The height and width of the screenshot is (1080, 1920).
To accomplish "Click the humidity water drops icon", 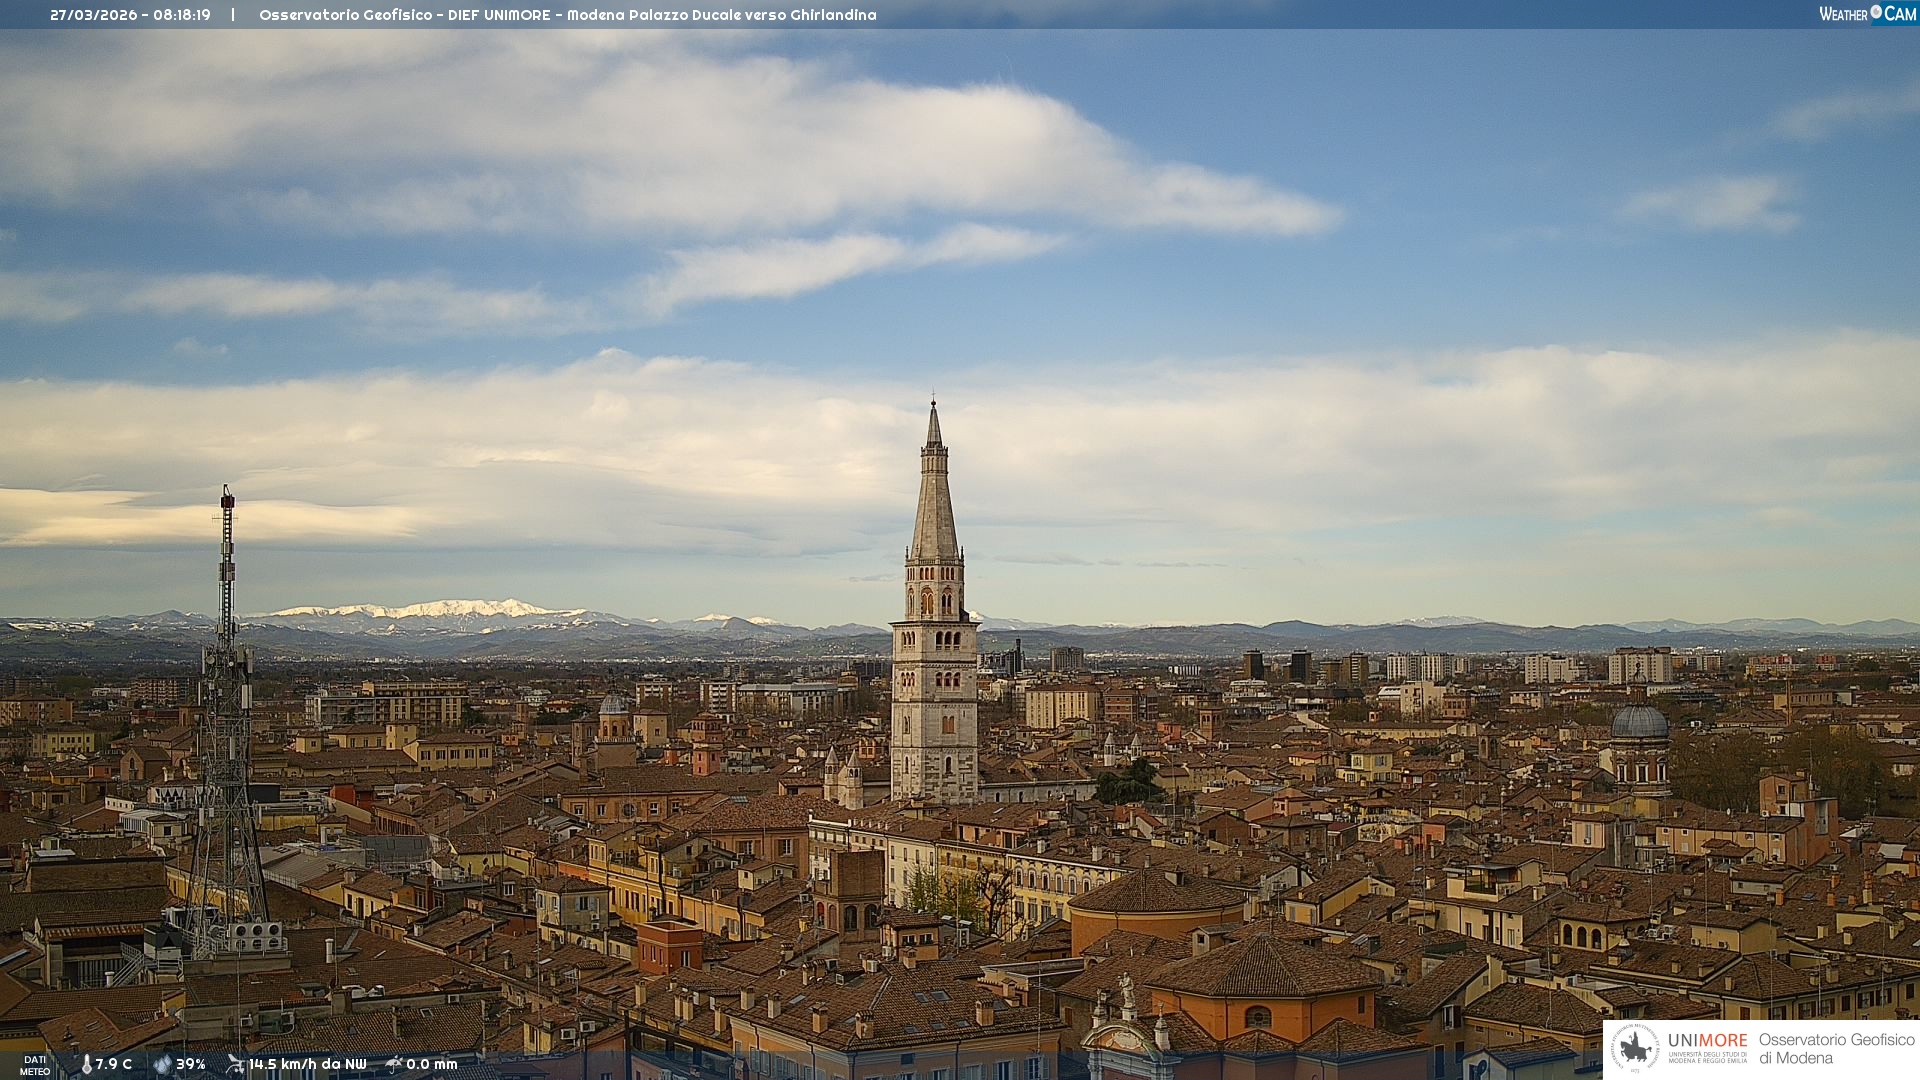I will (x=162, y=1064).
